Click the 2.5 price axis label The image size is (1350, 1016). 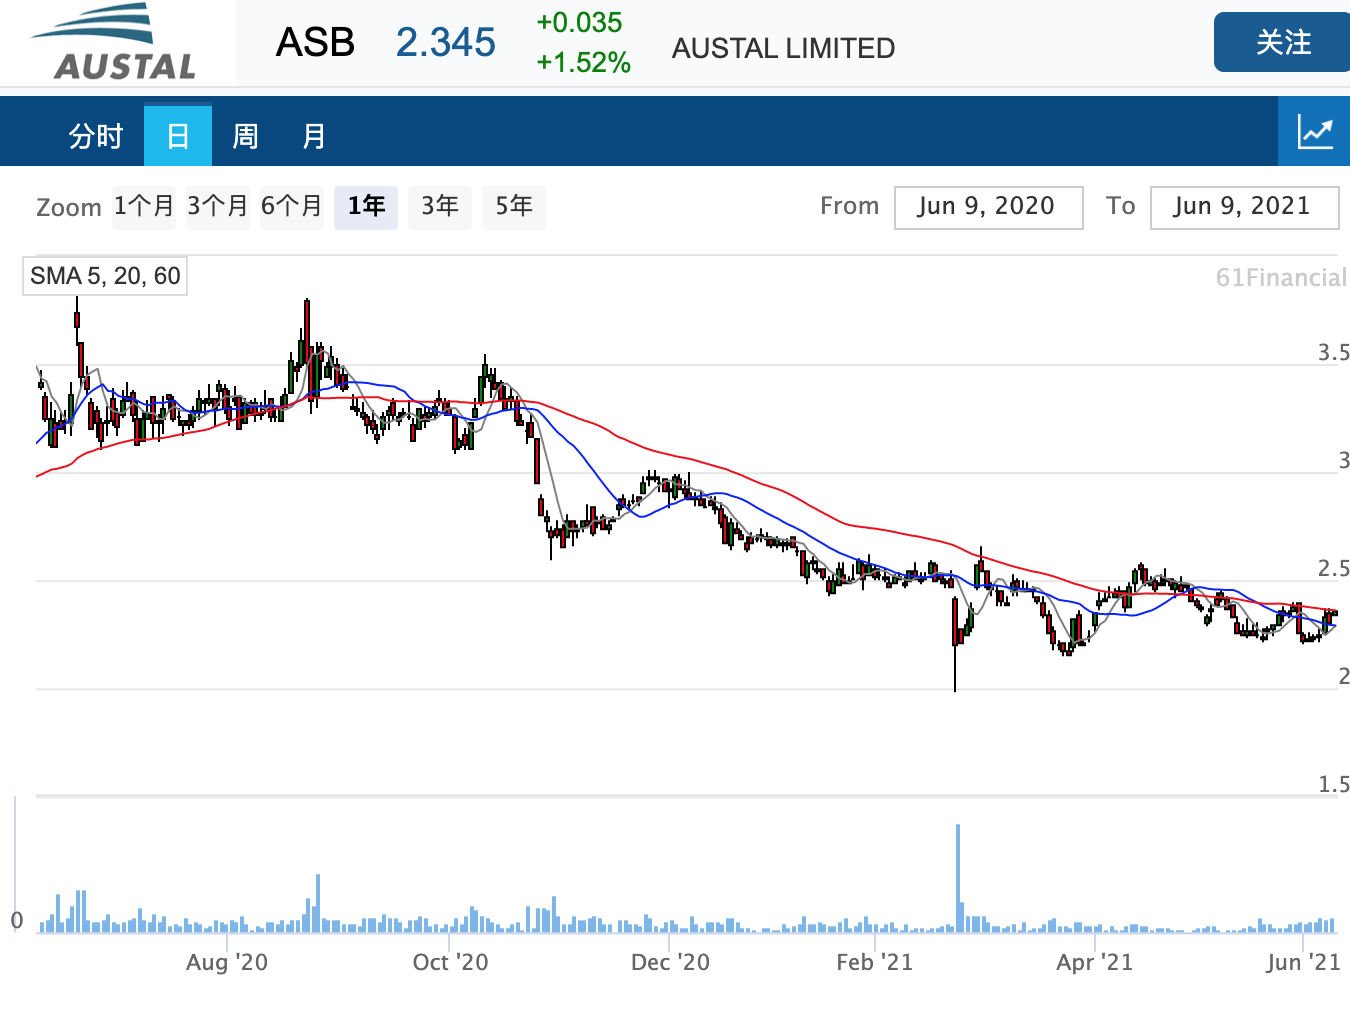(1333, 568)
